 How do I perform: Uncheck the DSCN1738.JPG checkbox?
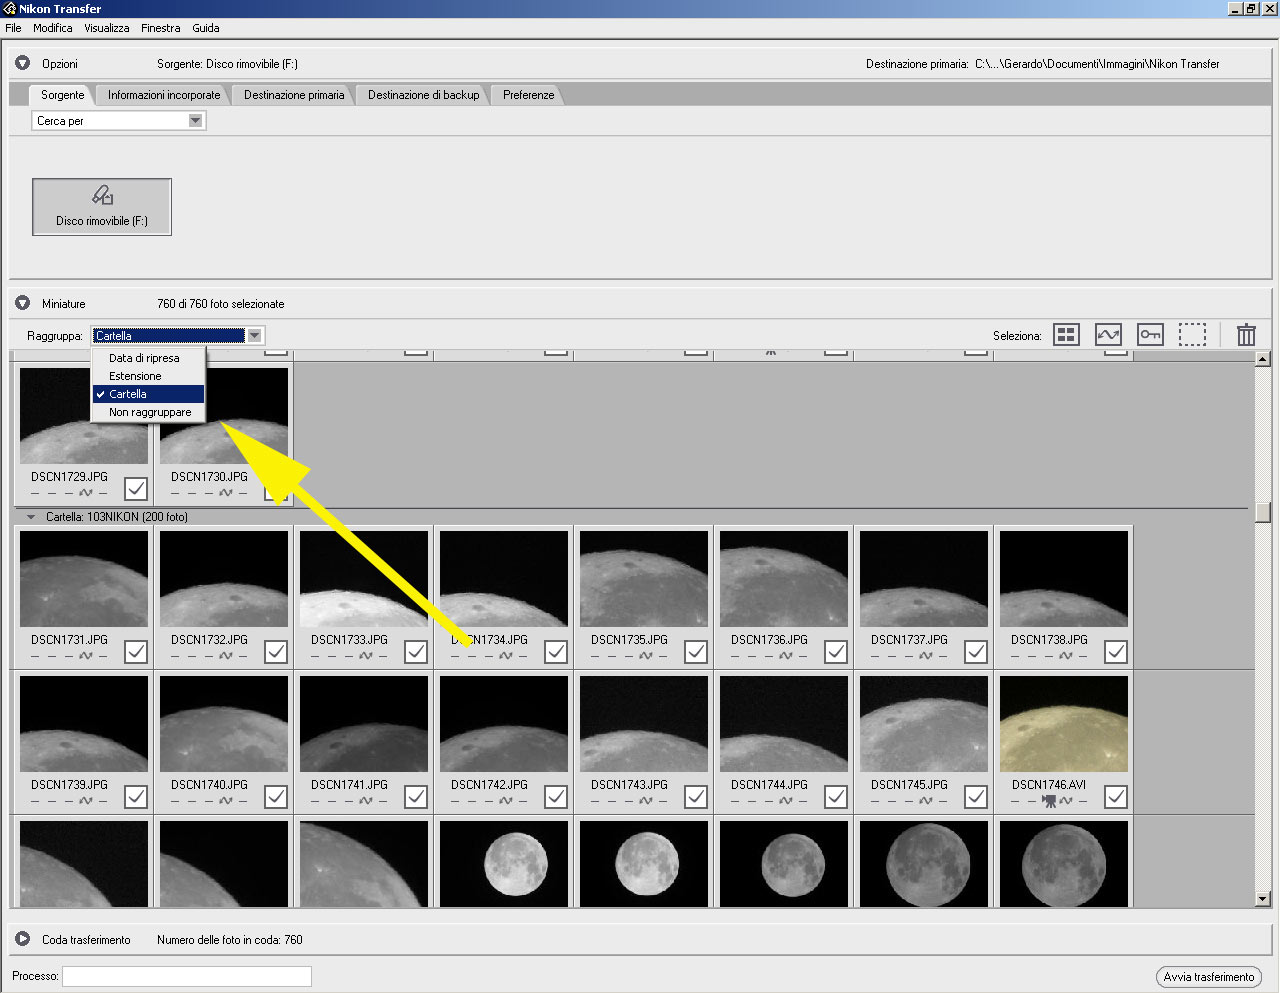(x=1116, y=652)
